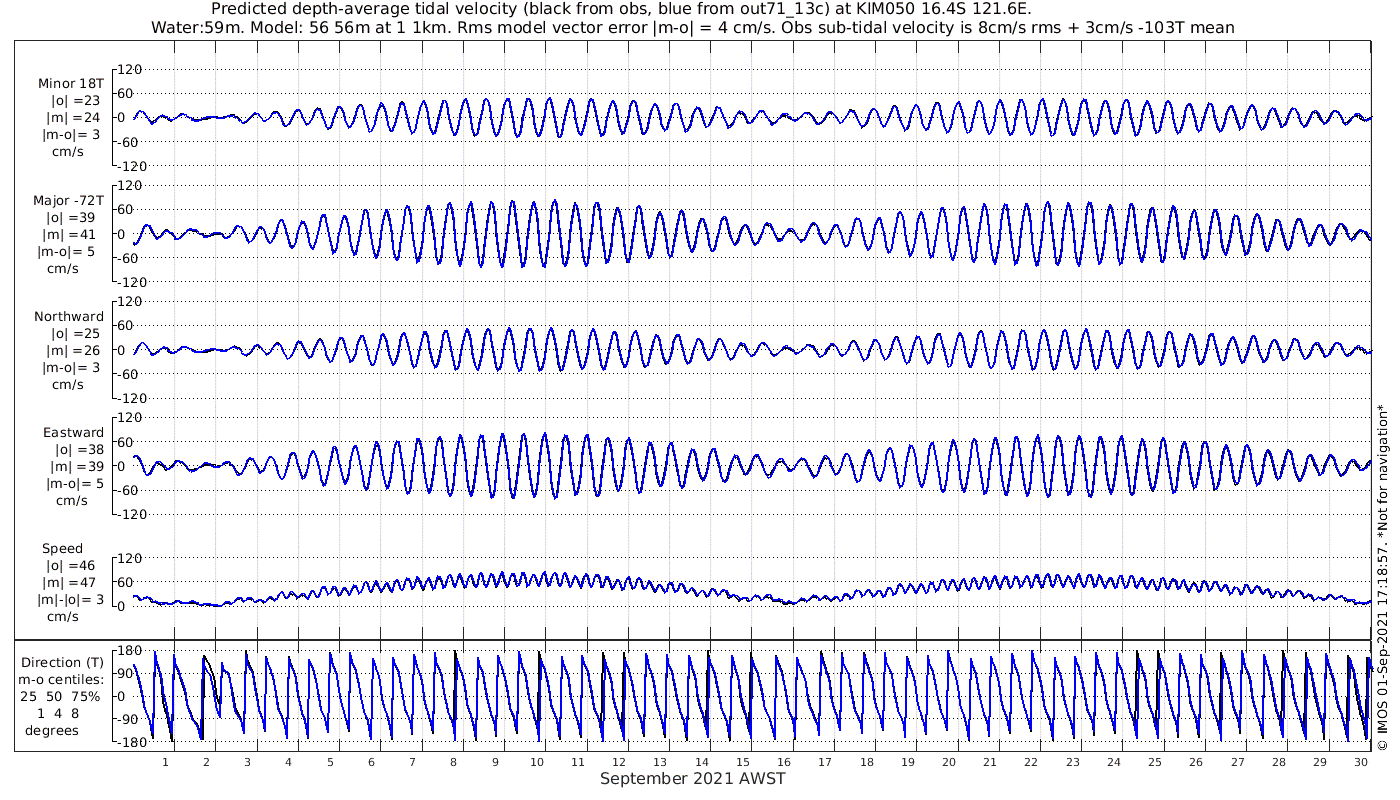Select the vertical "IMOS 01-Sep-2021 17:18:57" copyright text
This screenshot has width=1400, height=800.
pos(1384,577)
